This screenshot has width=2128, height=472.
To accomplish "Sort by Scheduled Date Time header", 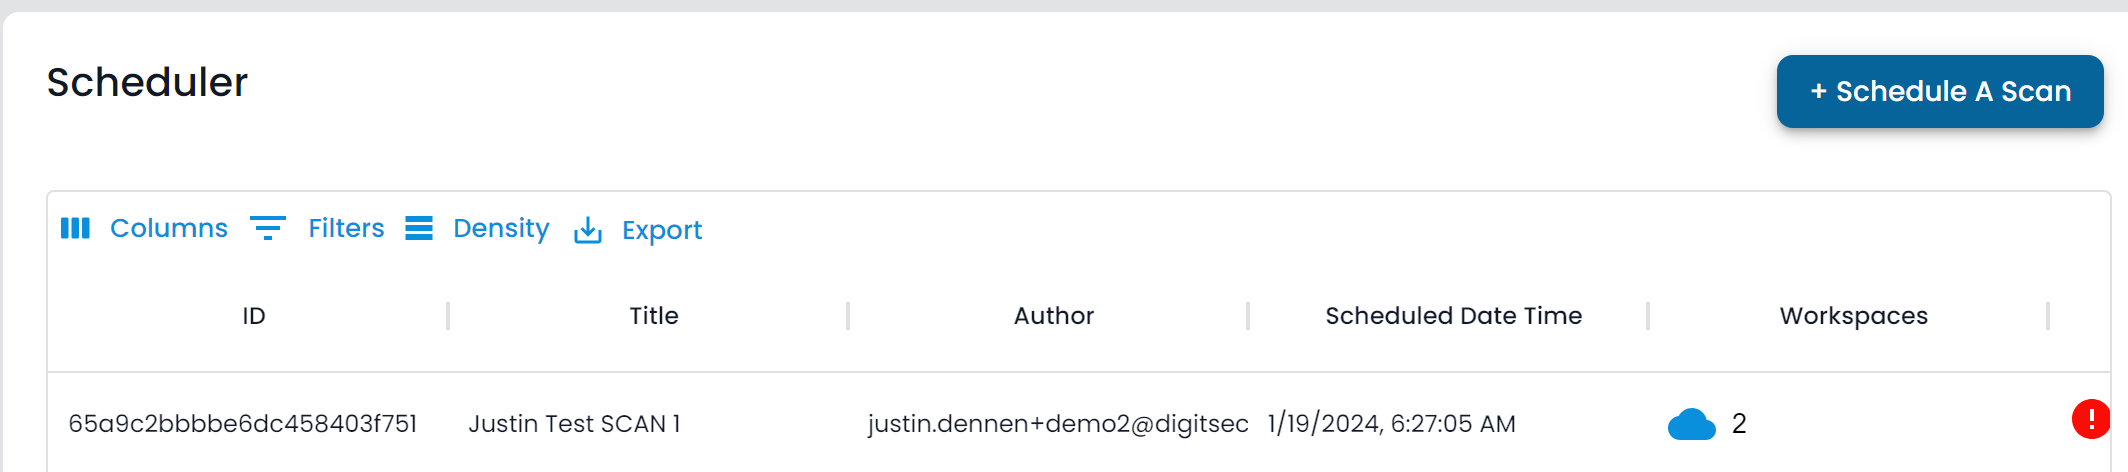I will pyautogui.click(x=1454, y=316).
